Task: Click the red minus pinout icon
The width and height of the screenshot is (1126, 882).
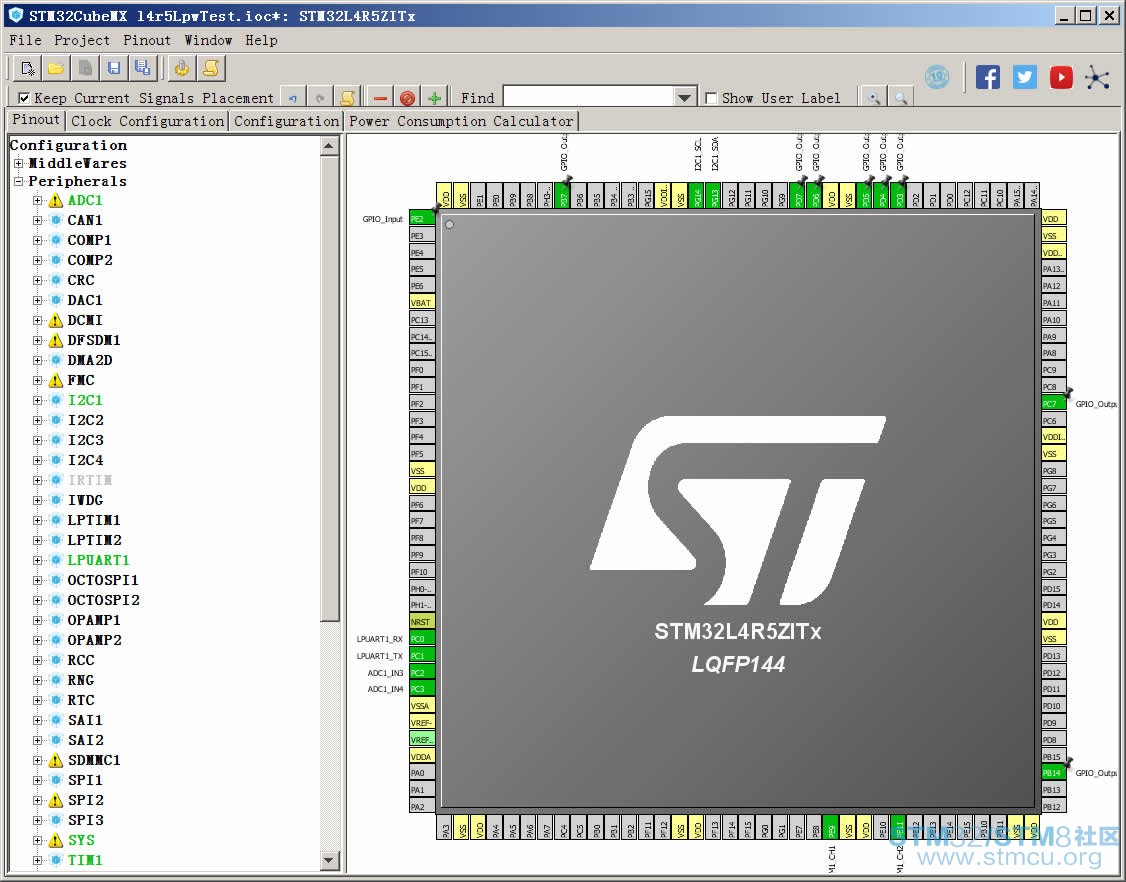Action: 380,98
